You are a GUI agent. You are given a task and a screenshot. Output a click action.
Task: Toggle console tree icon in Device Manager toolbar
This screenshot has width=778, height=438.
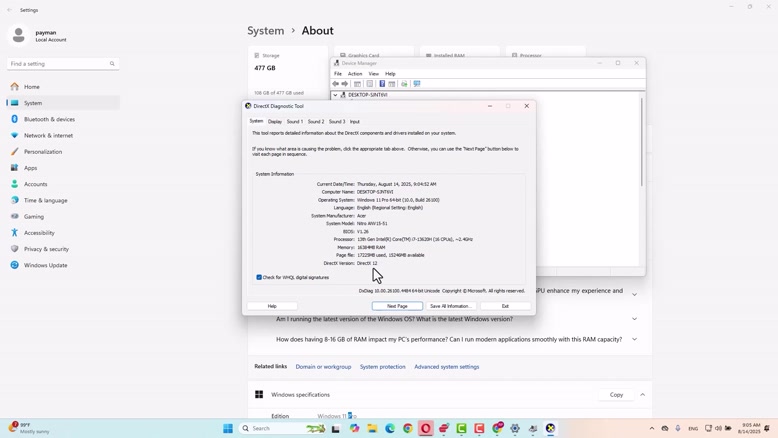coord(357,84)
